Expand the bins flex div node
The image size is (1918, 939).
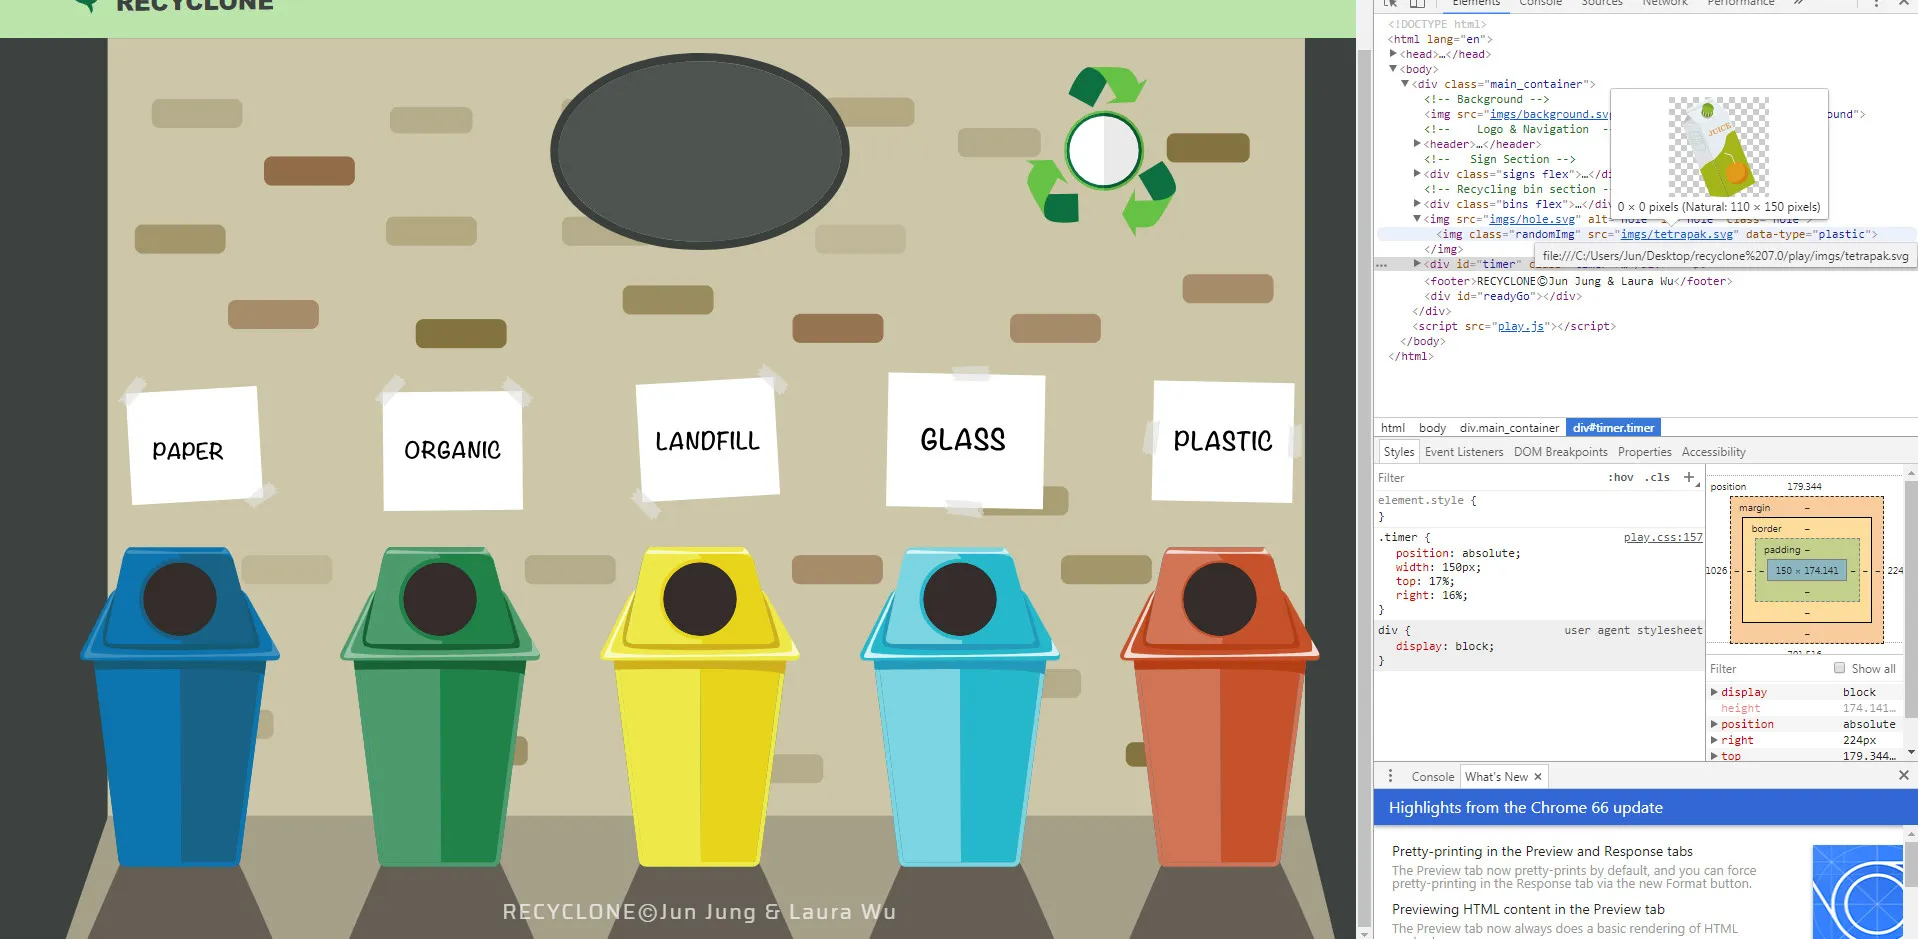coord(1417,204)
